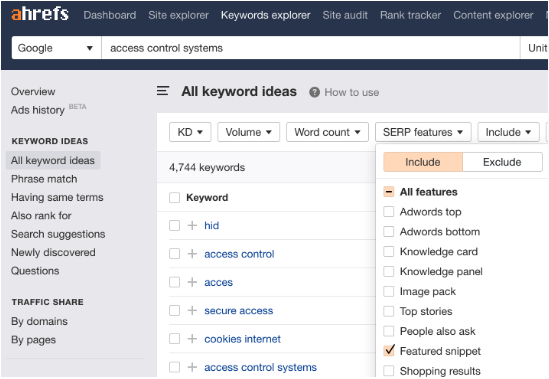Check the select-all Keyword header checkbox
Viewport: 549px width, 379px height.
pyautogui.click(x=174, y=198)
